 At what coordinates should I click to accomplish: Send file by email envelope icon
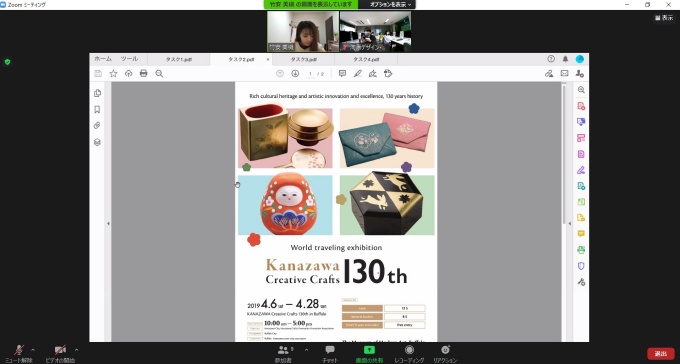click(x=564, y=74)
